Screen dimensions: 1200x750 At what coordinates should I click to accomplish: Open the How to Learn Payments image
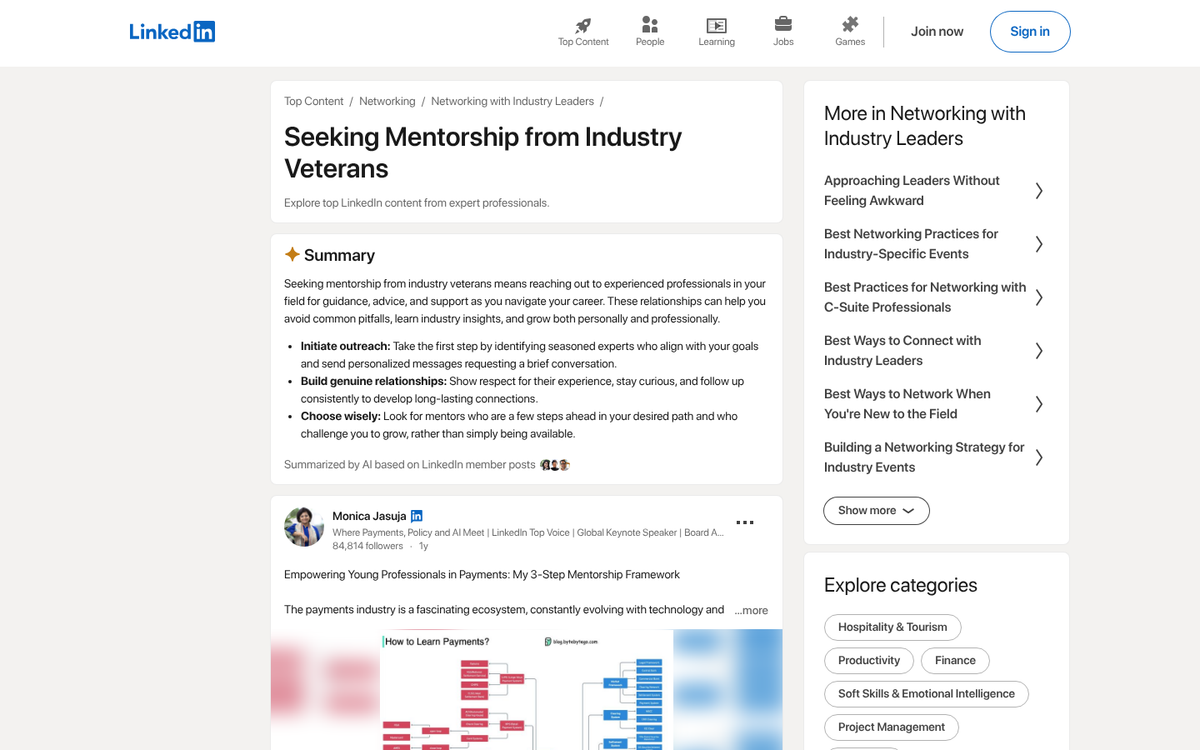pyautogui.click(x=526, y=690)
